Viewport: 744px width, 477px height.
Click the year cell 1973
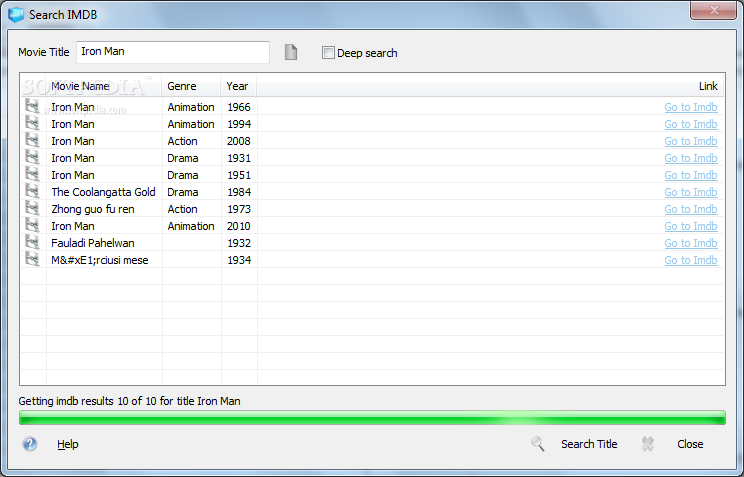pos(239,210)
